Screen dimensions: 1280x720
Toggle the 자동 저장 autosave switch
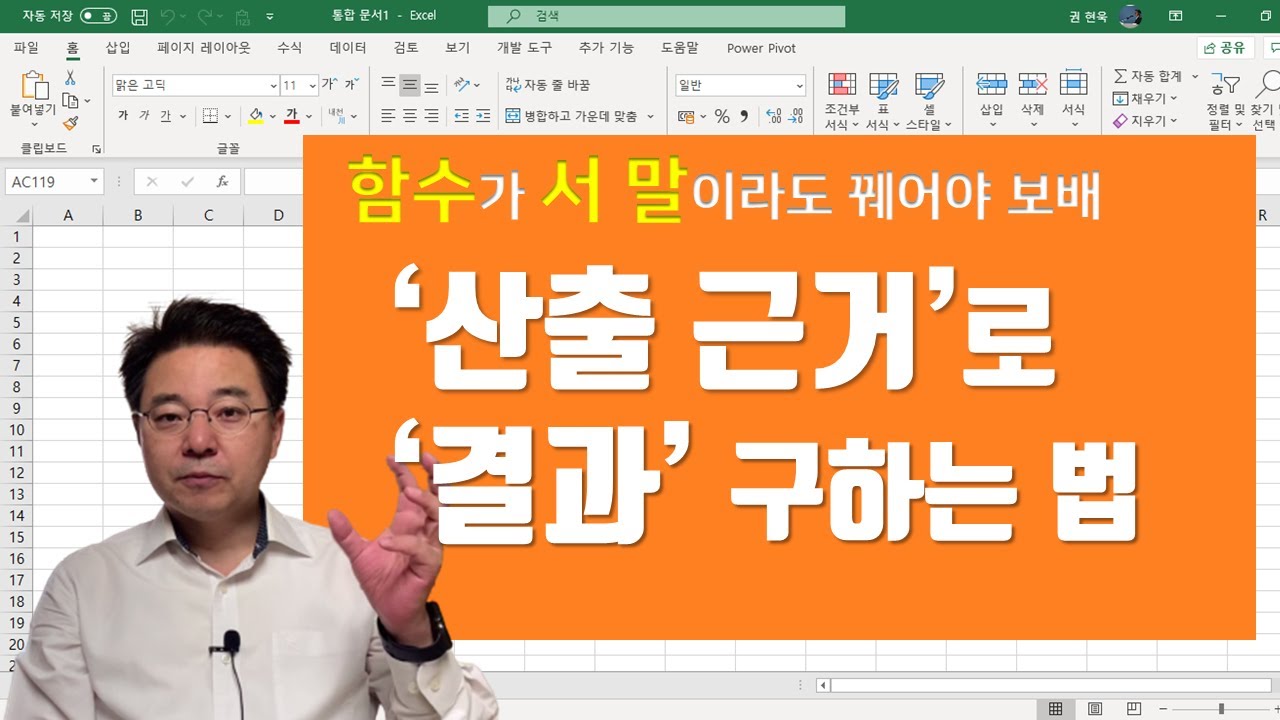click(x=98, y=16)
